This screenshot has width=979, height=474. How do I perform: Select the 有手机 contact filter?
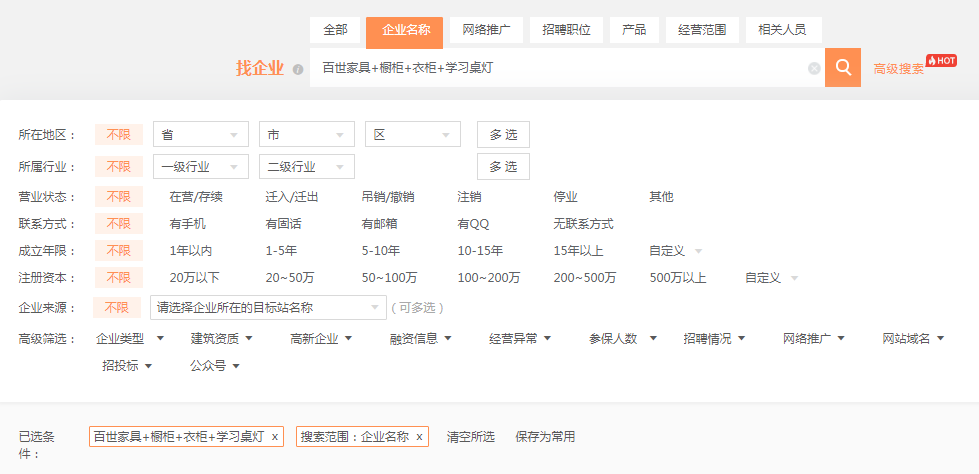coord(188,224)
